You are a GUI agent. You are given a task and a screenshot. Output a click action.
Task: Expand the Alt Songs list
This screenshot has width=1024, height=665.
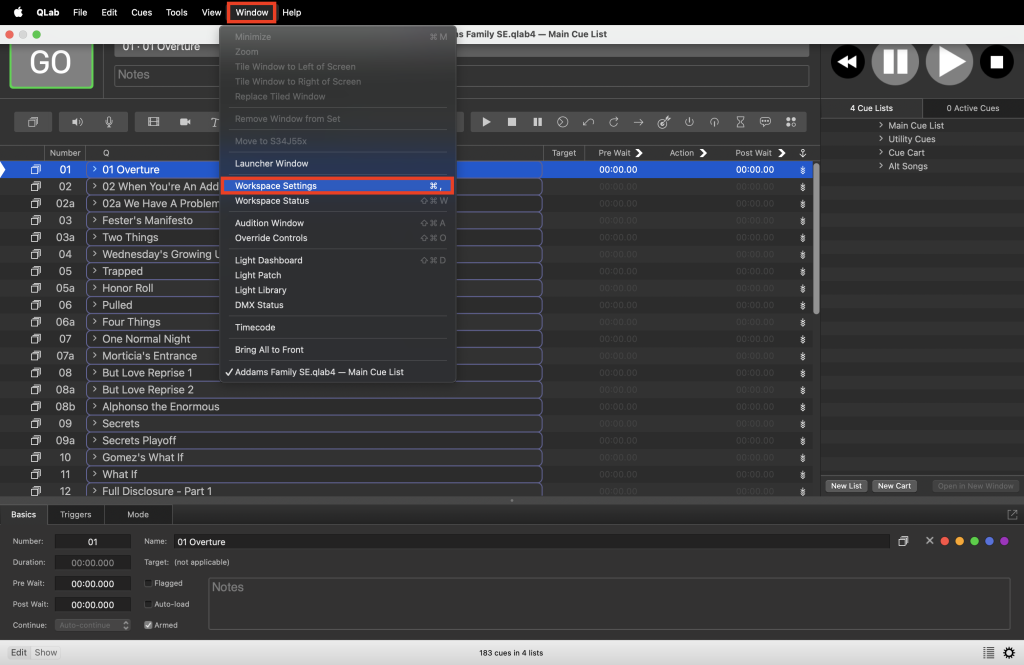click(881, 166)
